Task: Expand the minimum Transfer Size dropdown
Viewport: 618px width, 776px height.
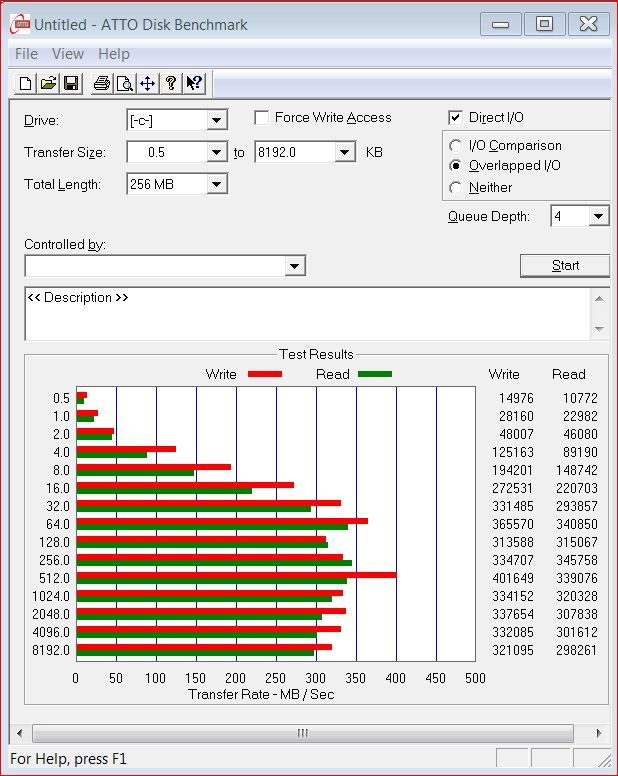Action: [x=216, y=152]
